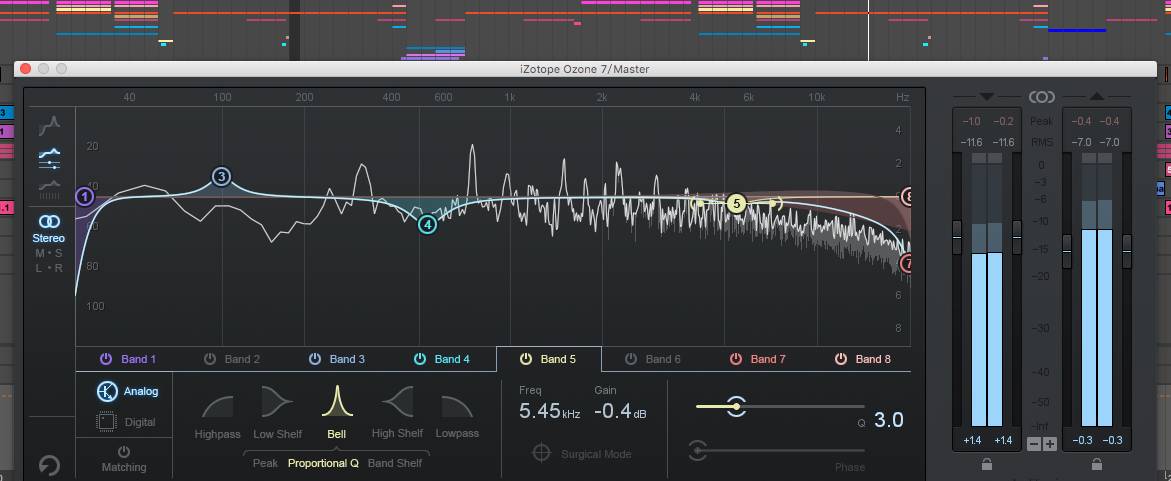Switch to M·S mid/side mode
The image size is (1171, 481).
coord(49,253)
